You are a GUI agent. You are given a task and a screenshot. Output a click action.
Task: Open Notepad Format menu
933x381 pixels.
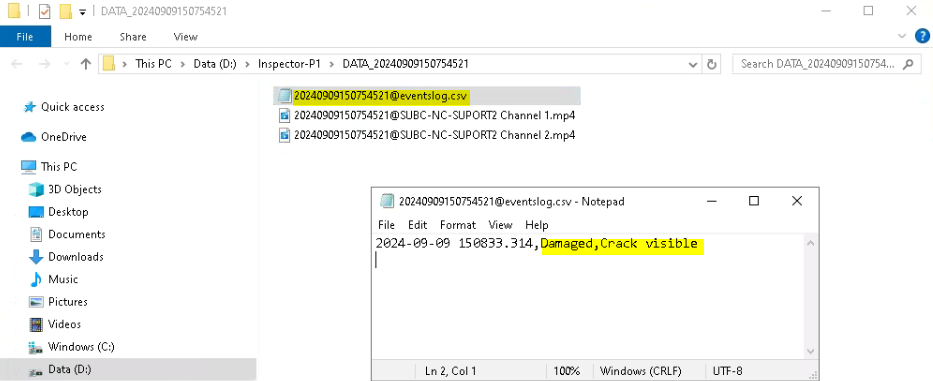pos(458,225)
